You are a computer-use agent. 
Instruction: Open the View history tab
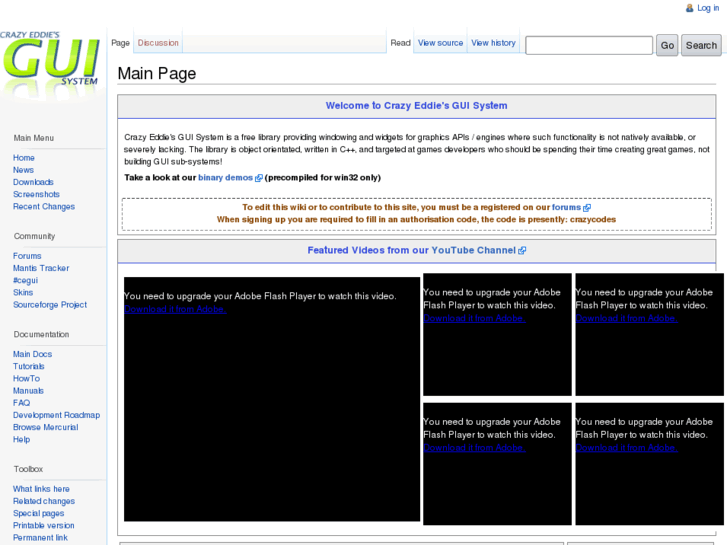coord(493,43)
